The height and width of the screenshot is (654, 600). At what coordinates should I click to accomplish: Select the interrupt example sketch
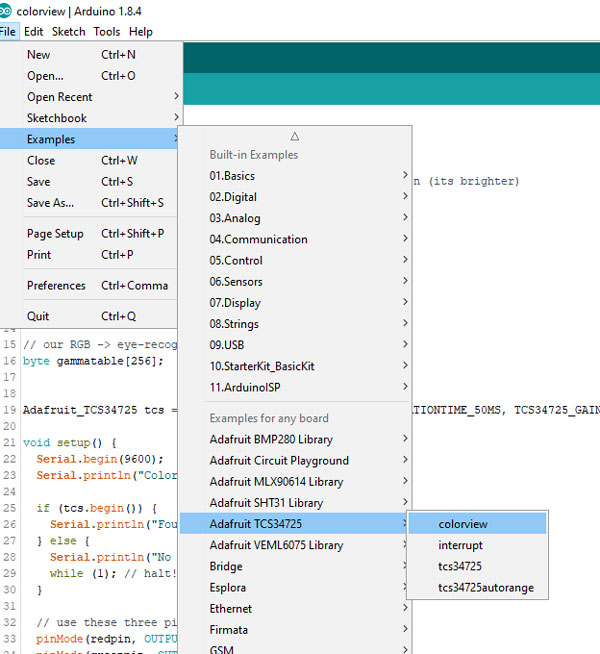[460, 545]
